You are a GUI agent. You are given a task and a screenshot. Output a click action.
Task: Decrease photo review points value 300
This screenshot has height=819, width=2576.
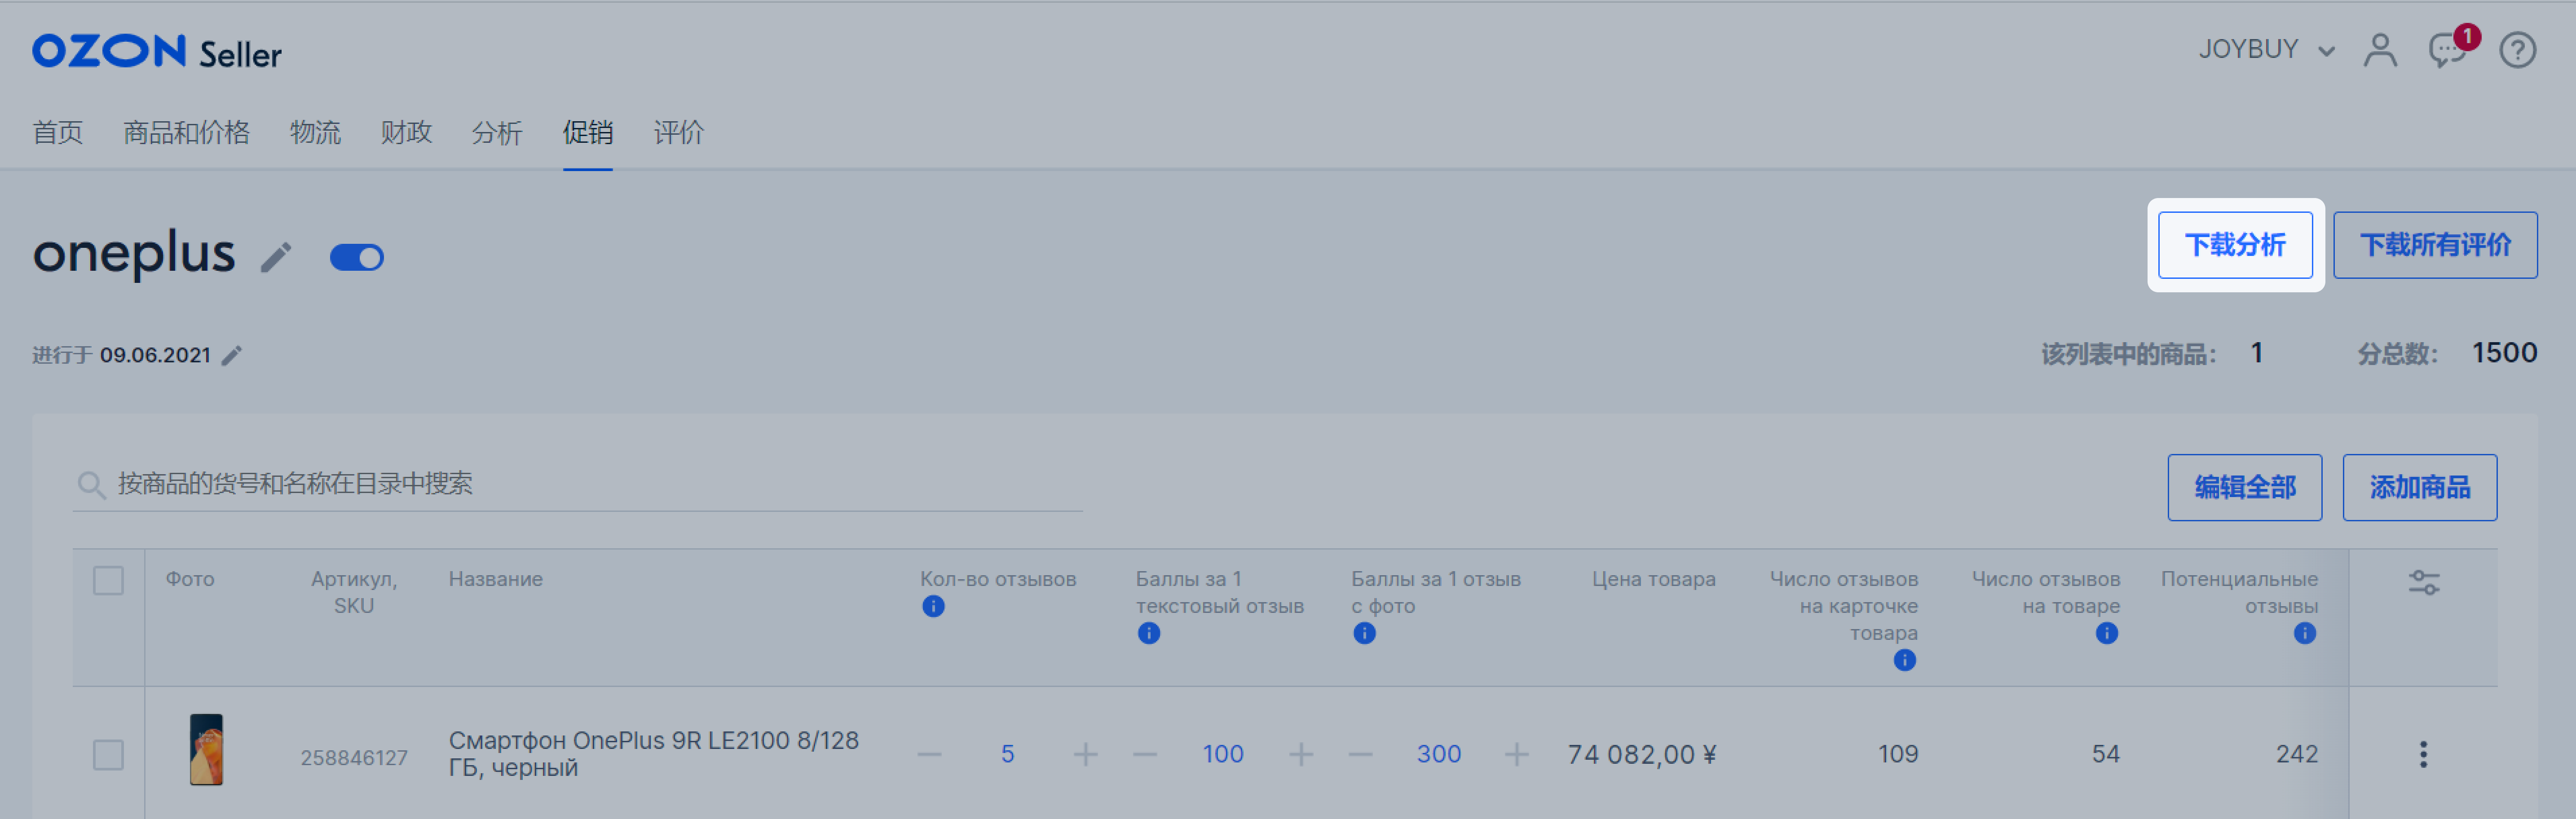click(x=1360, y=754)
